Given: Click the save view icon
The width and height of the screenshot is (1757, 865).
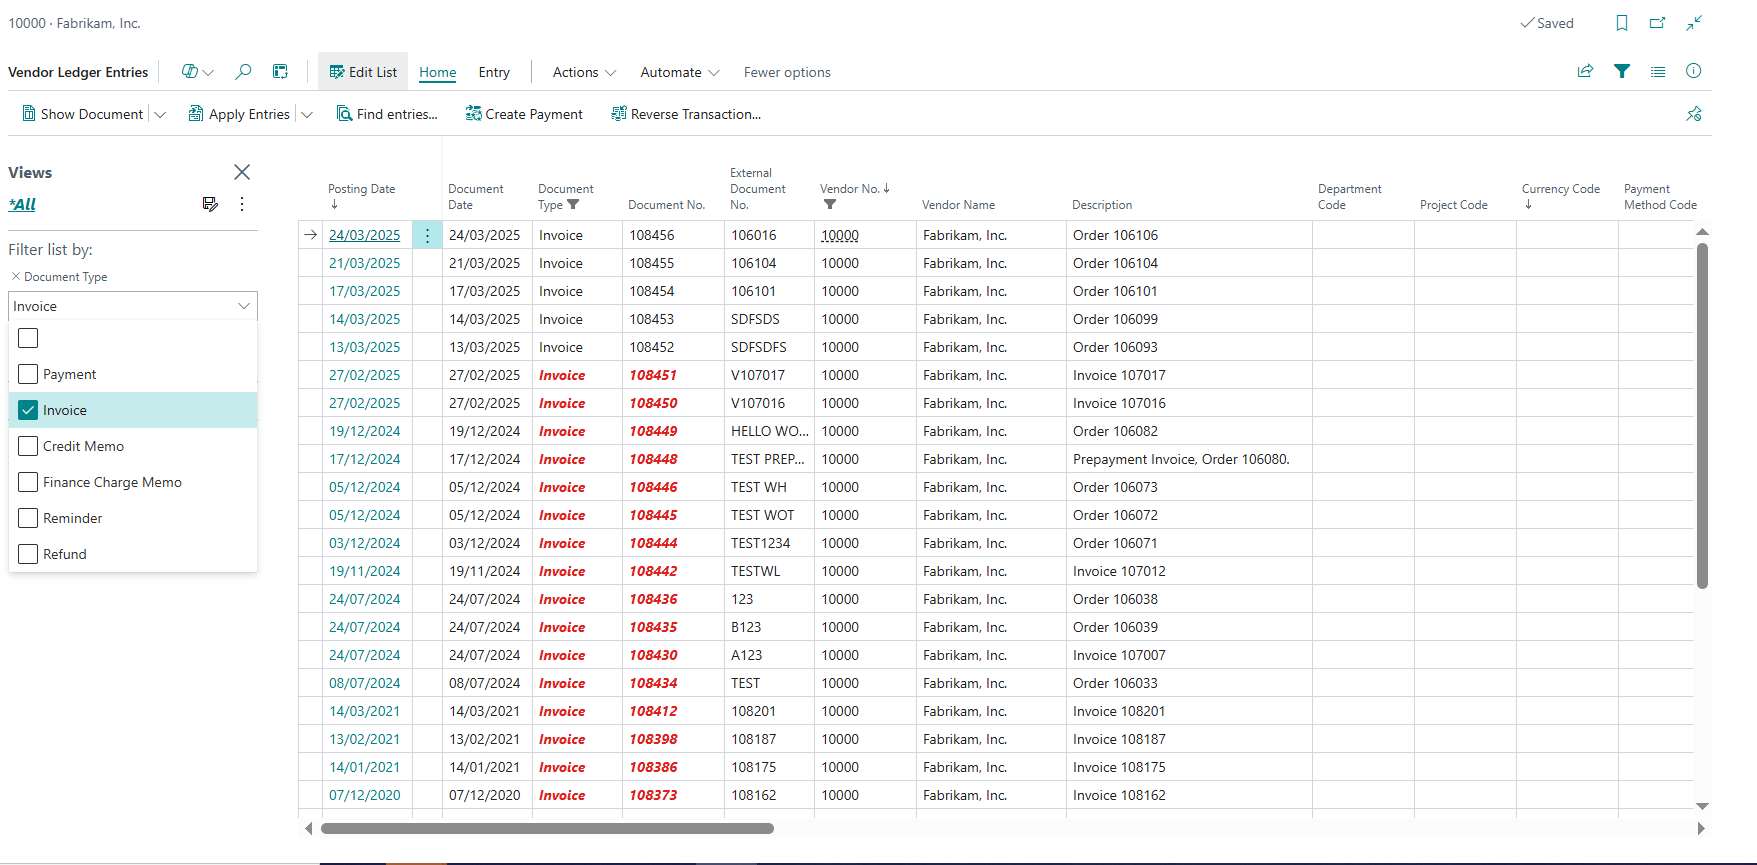Looking at the screenshot, I should [x=210, y=204].
